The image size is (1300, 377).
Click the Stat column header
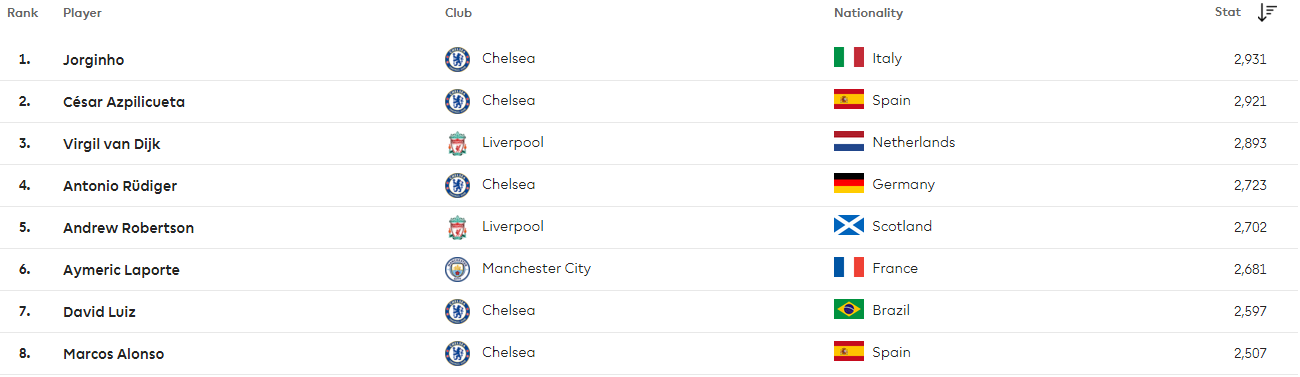pyautogui.click(x=1227, y=13)
